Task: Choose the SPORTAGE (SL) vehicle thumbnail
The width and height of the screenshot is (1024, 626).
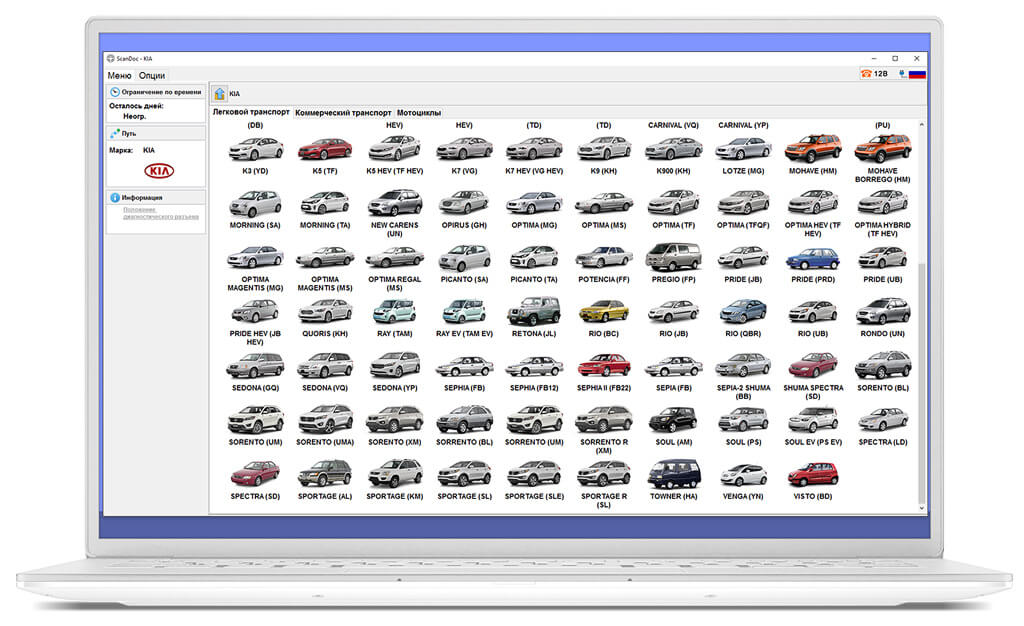Action: tap(464, 474)
